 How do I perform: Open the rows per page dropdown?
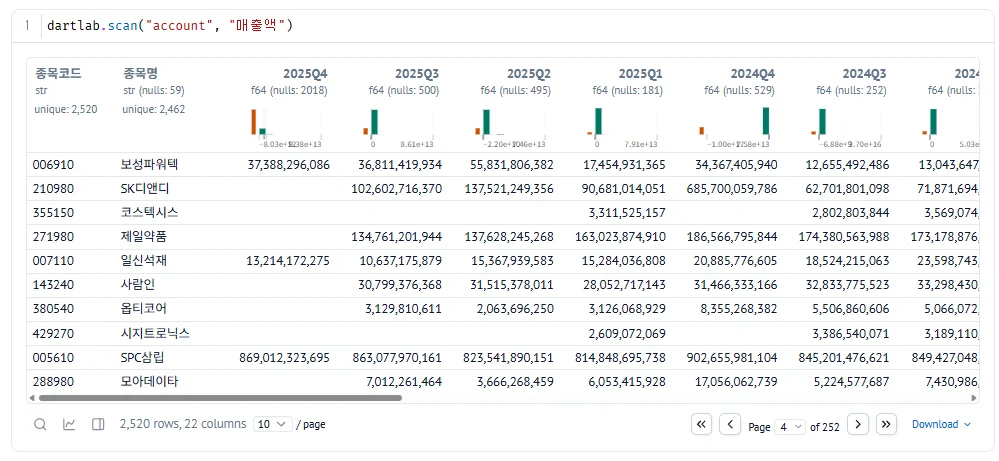[273, 424]
